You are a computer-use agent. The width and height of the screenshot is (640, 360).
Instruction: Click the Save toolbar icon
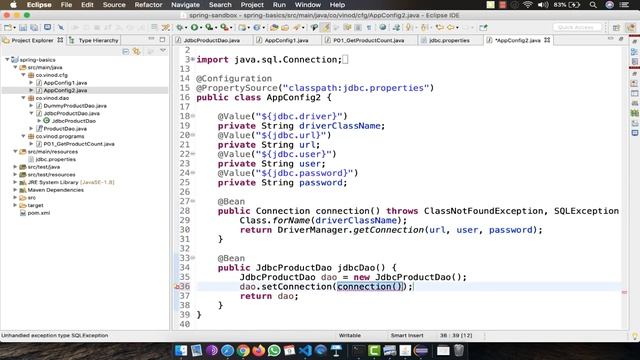pyautogui.click(x=23, y=27)
